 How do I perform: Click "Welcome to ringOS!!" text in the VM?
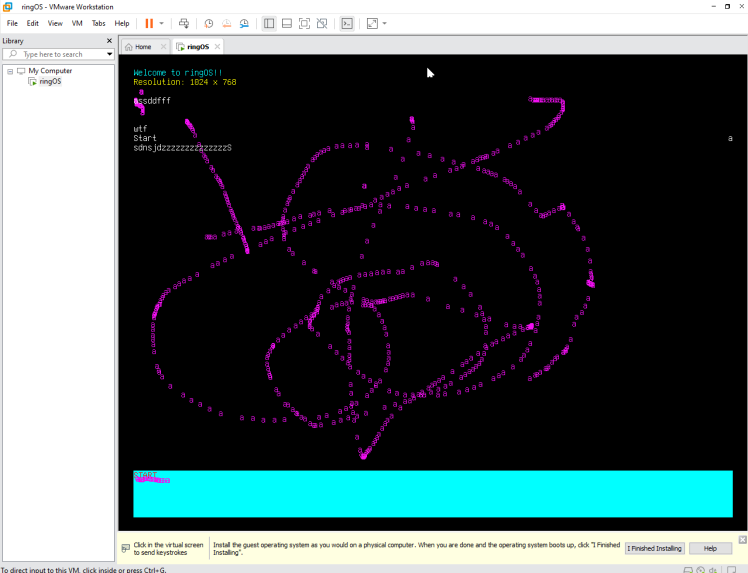(178, 73)
